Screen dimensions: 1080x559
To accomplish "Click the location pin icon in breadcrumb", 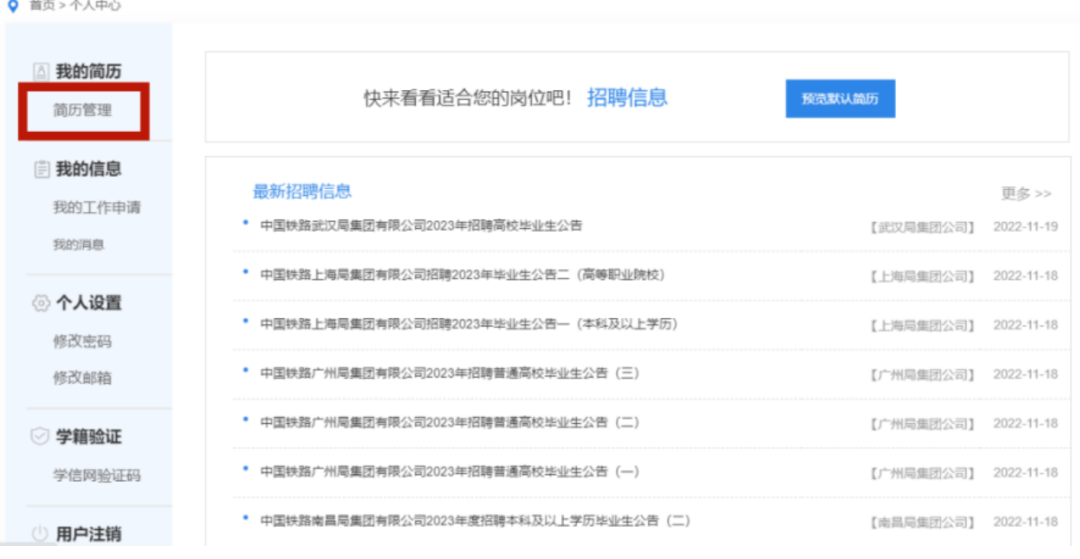I will 12,6.
